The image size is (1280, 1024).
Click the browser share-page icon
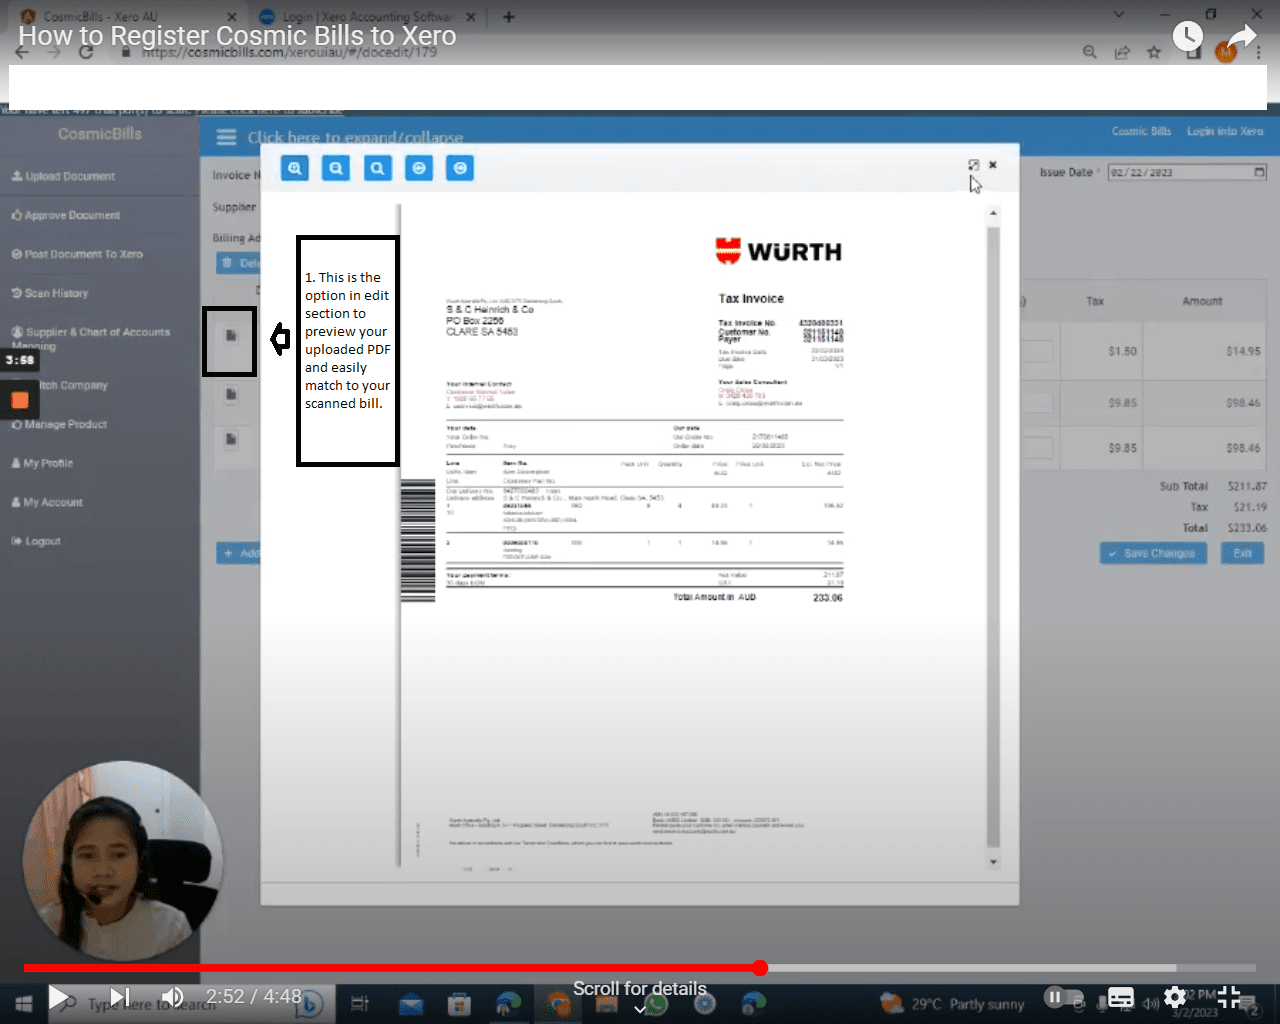click(1122, 52)
